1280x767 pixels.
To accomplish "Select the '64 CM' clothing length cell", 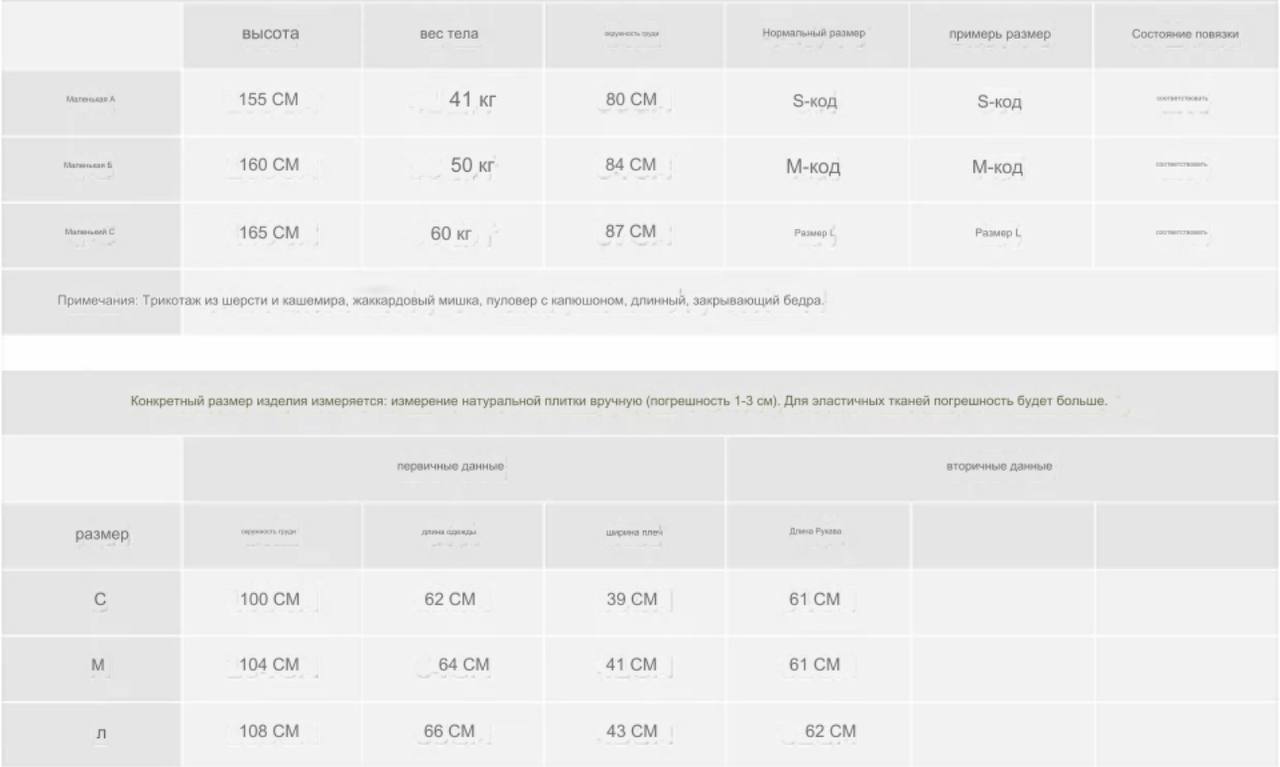I will (452, 666).
